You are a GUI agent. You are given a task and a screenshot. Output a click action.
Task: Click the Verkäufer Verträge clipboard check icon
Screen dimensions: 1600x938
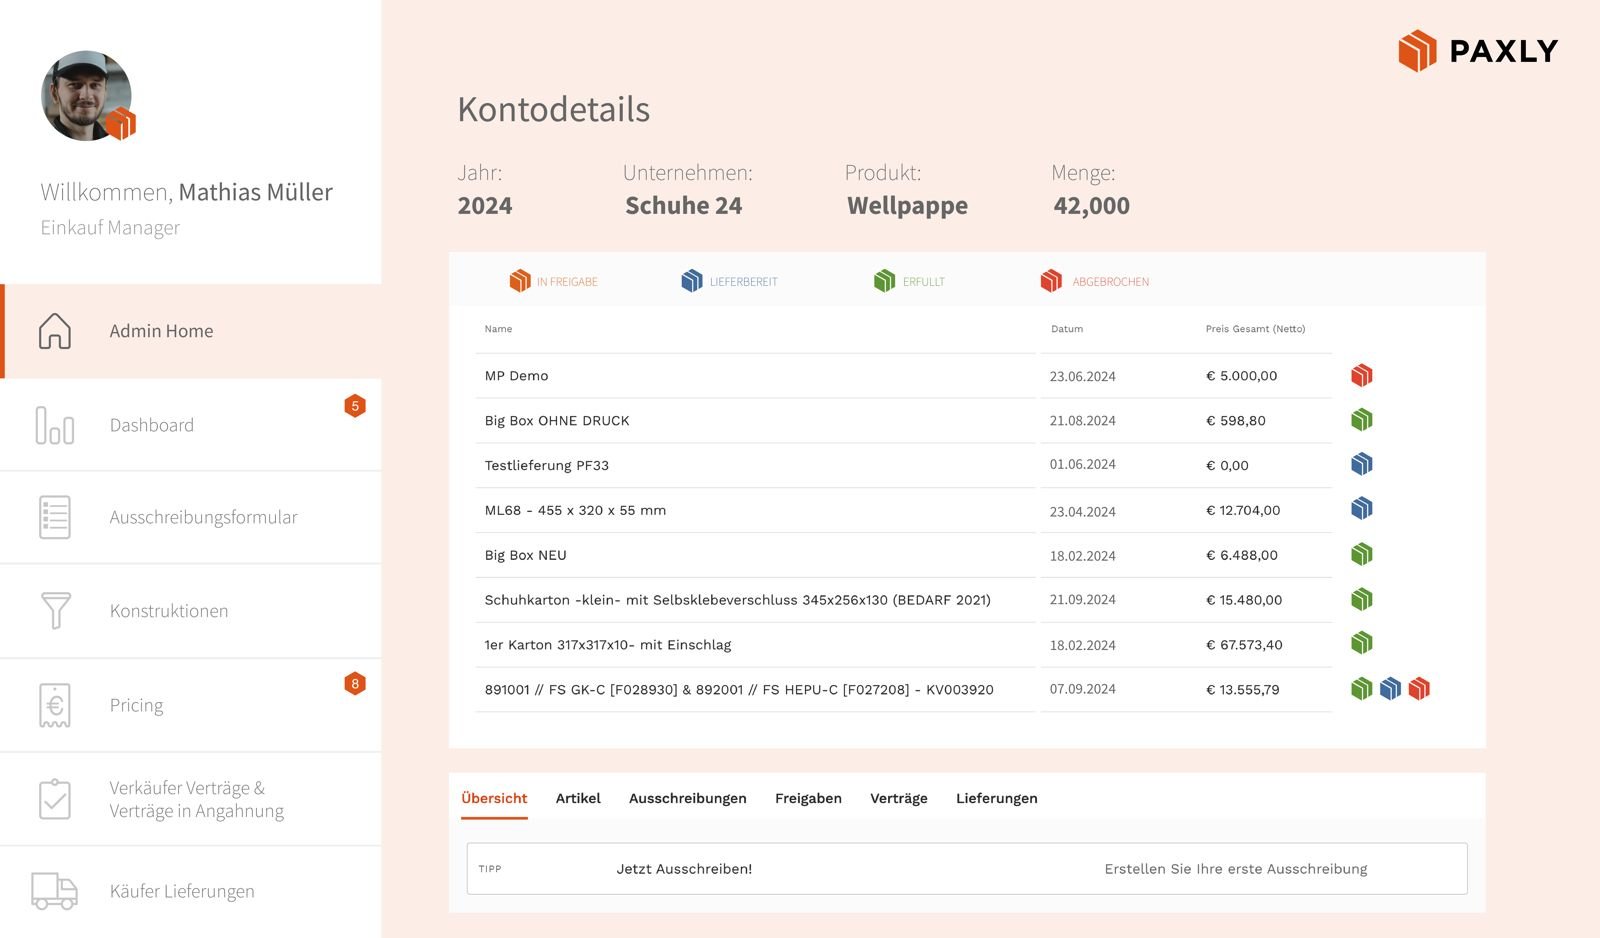[55, 799]
